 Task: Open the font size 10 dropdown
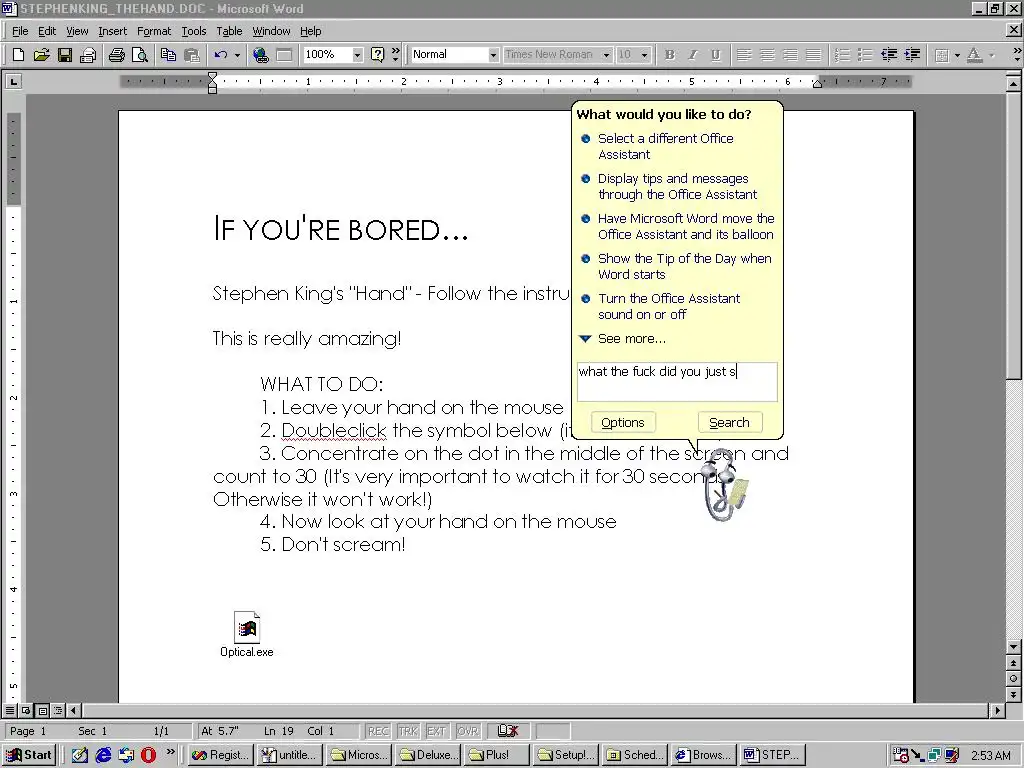pyautogui.click(x=645, y=55)
